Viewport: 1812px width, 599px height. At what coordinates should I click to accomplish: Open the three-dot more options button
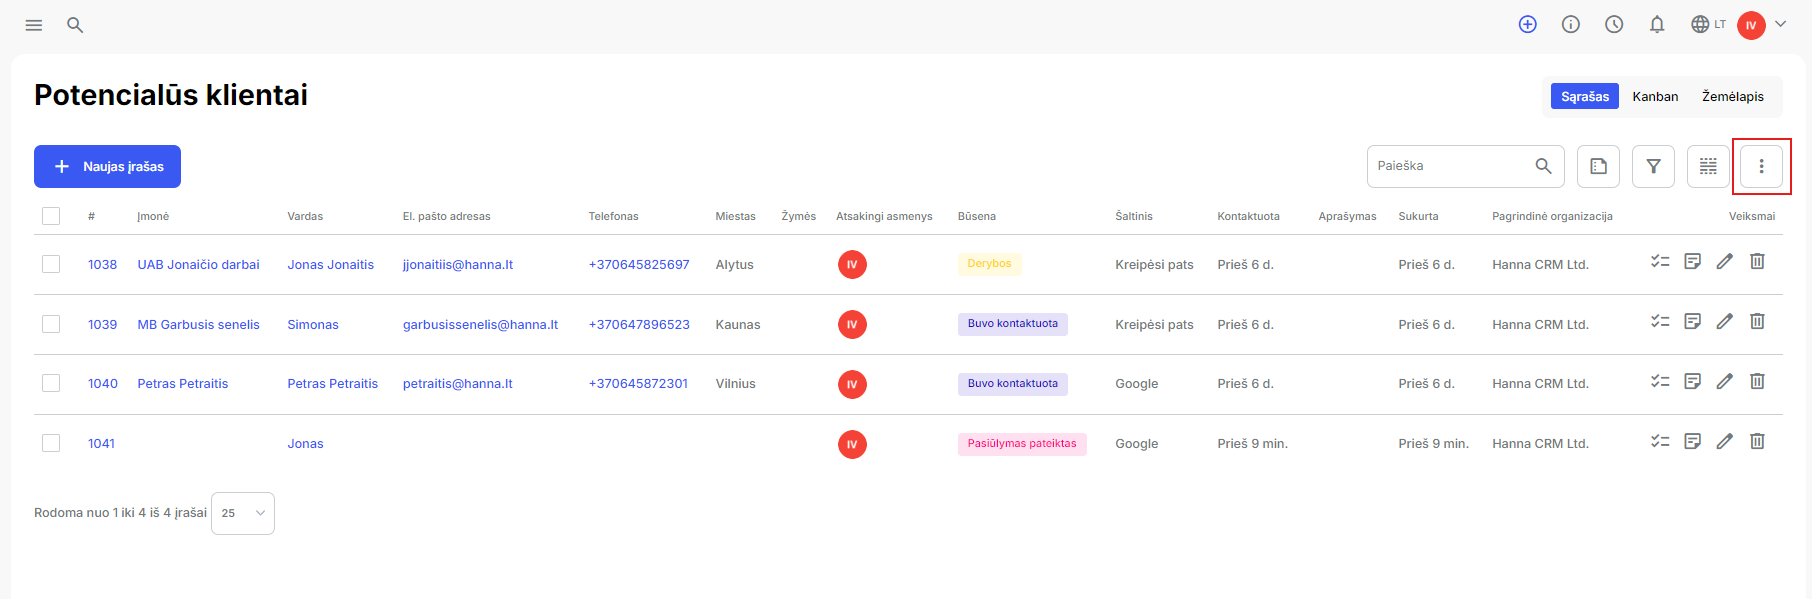click(x=1761, y=166)
